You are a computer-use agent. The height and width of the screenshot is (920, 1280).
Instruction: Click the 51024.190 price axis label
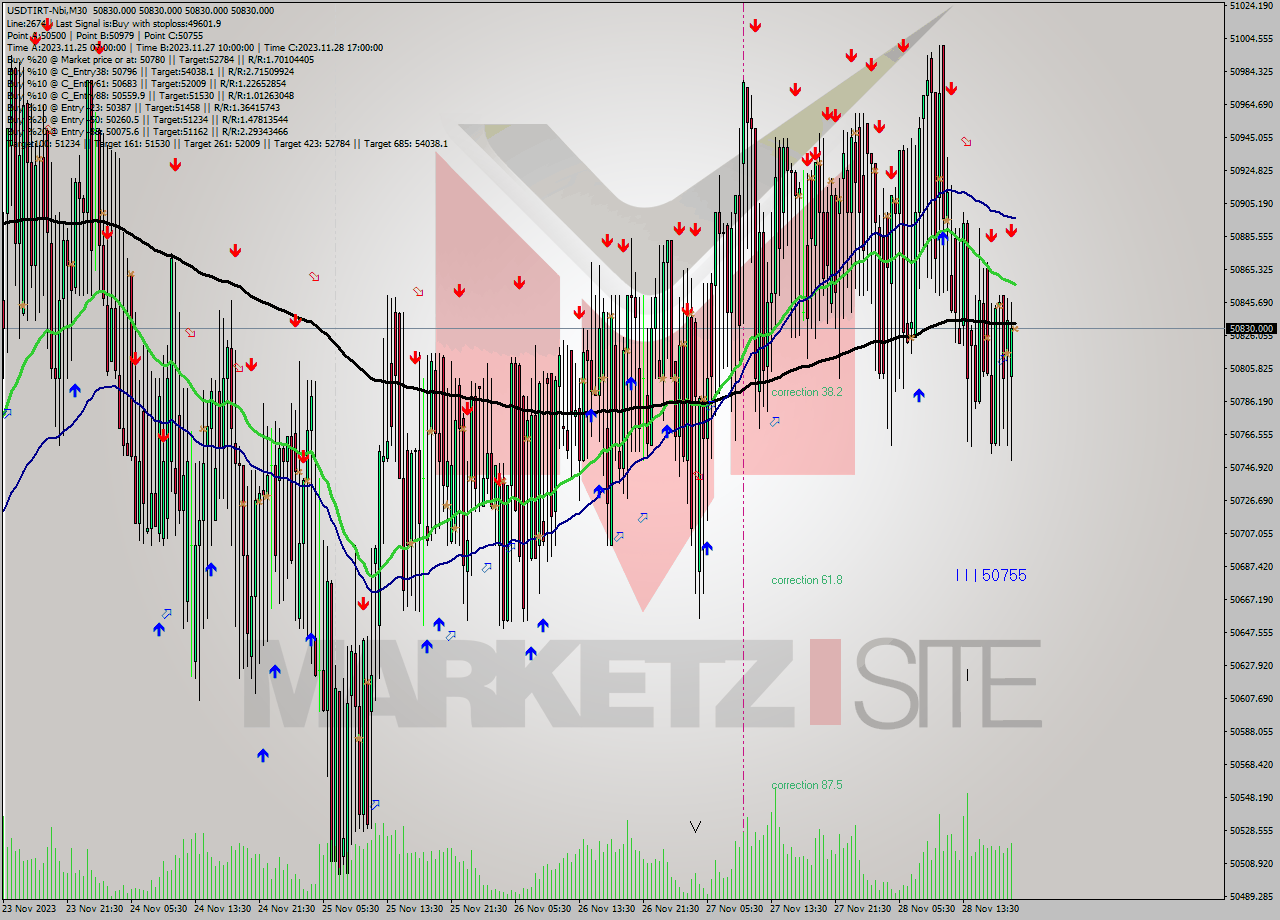(x=1251, y=6)
